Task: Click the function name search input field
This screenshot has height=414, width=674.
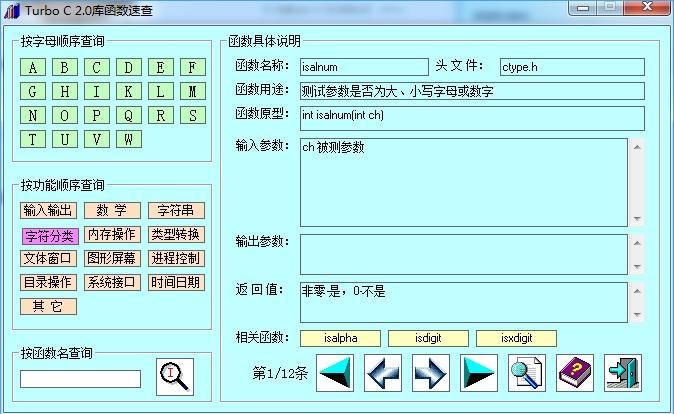Action: (80, 379)
